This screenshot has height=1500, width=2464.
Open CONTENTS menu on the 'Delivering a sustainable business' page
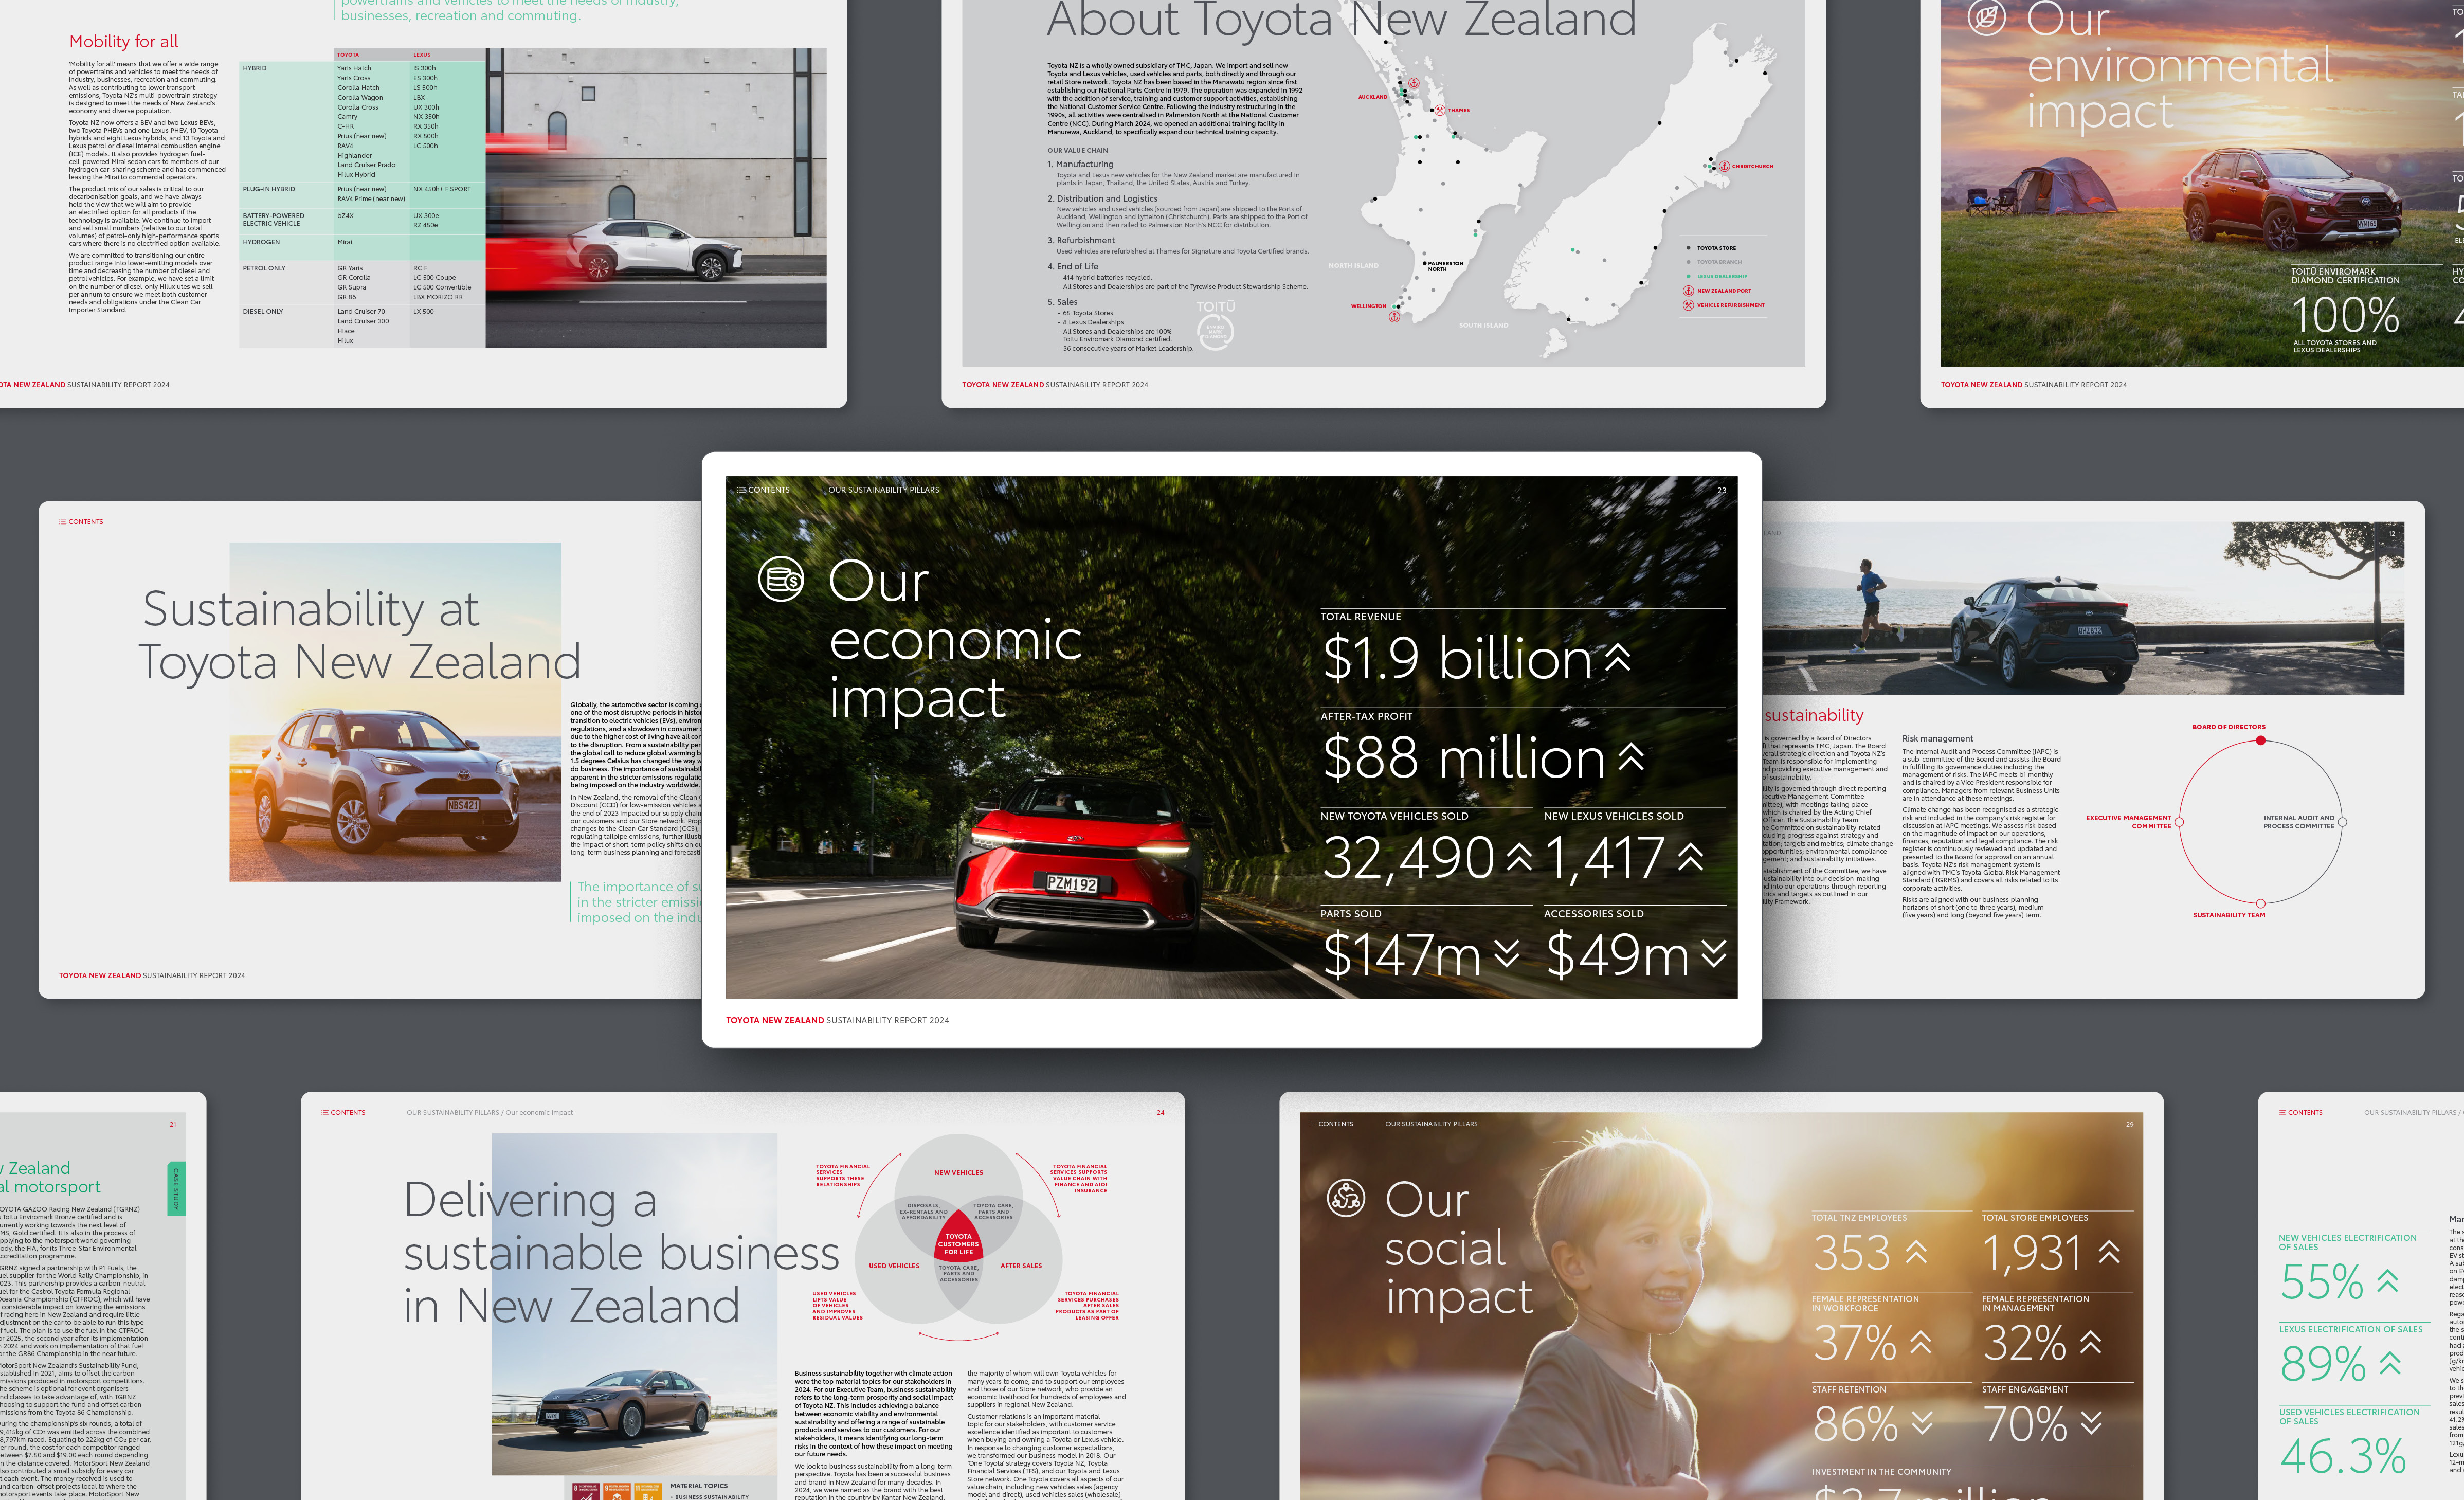point(343,1112)
